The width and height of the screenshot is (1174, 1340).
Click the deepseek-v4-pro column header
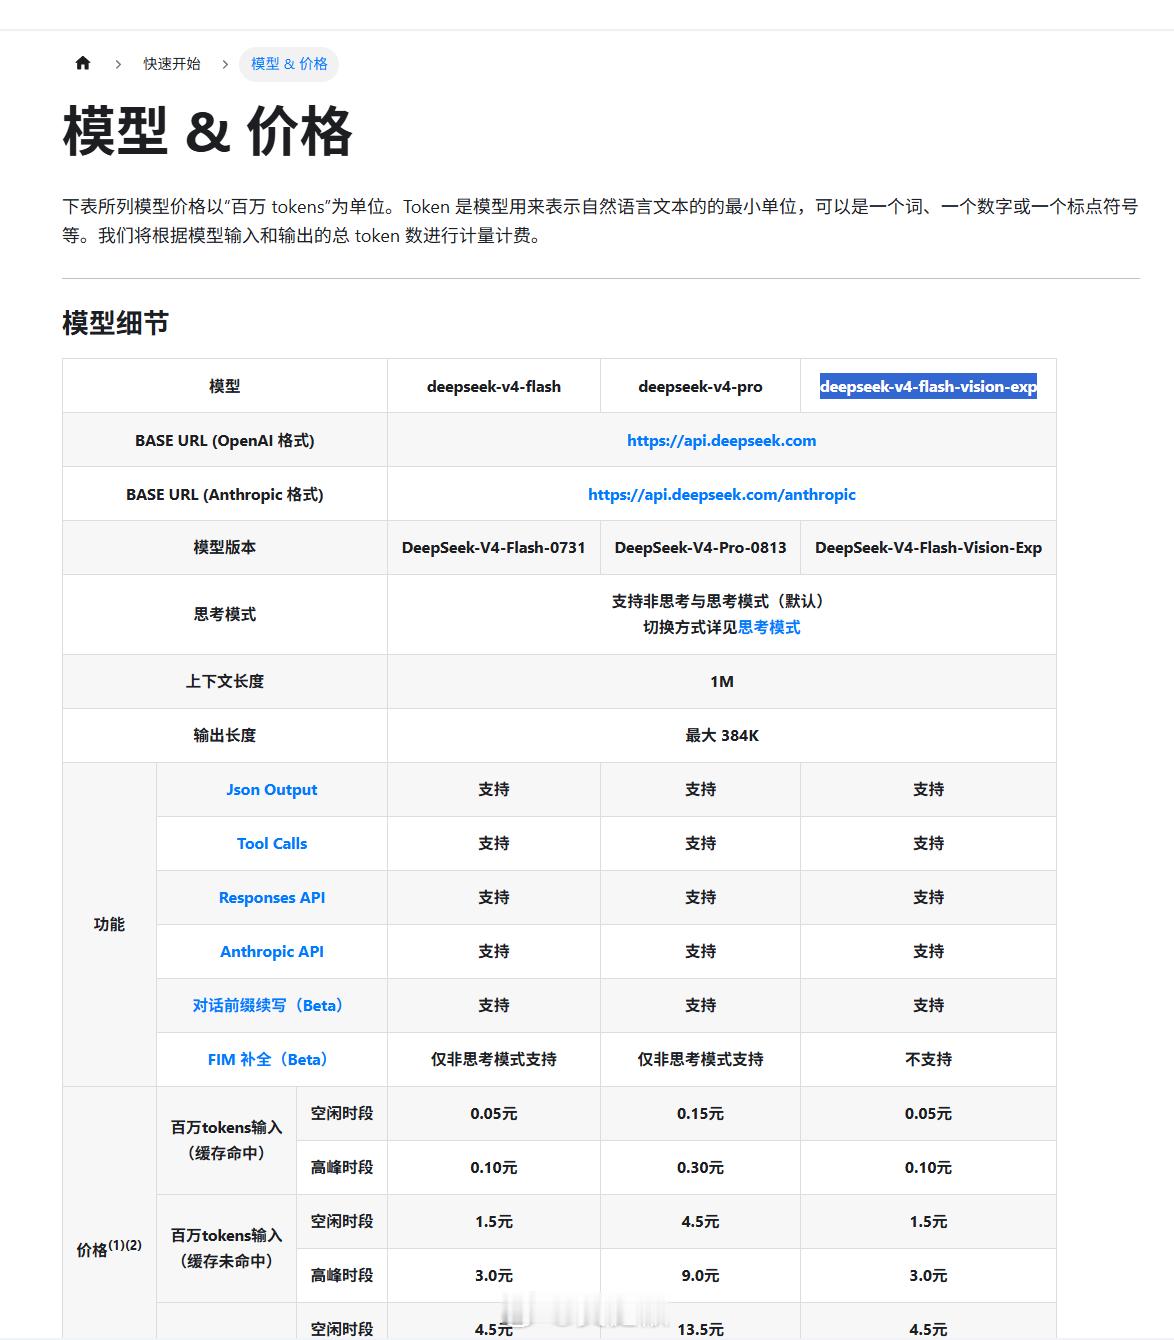click(700, 386)
